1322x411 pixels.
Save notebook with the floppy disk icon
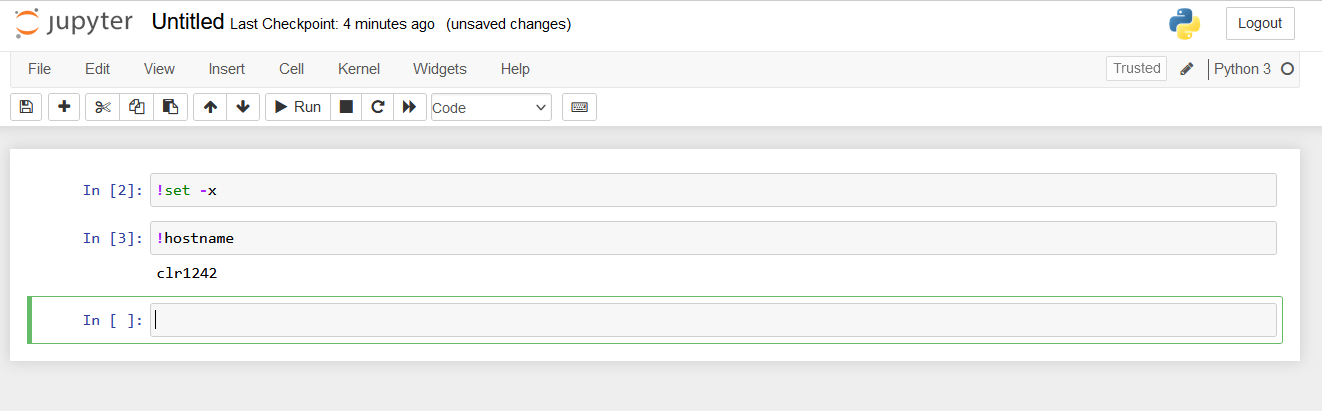(26, 107)
